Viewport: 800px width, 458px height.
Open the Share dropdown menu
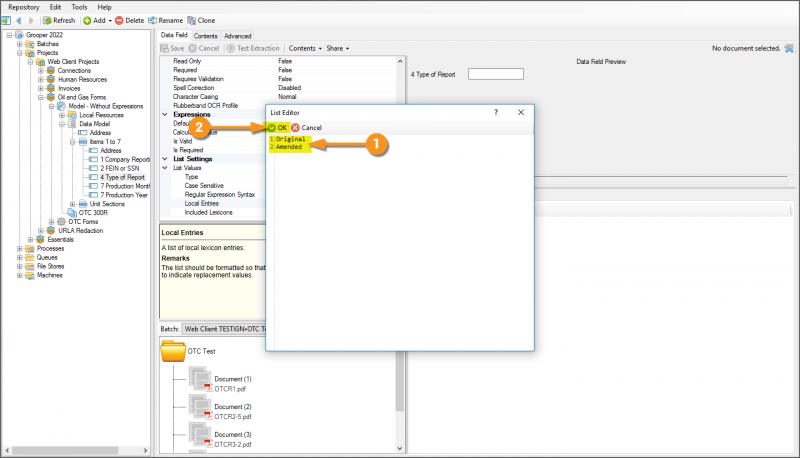point(338,48)
